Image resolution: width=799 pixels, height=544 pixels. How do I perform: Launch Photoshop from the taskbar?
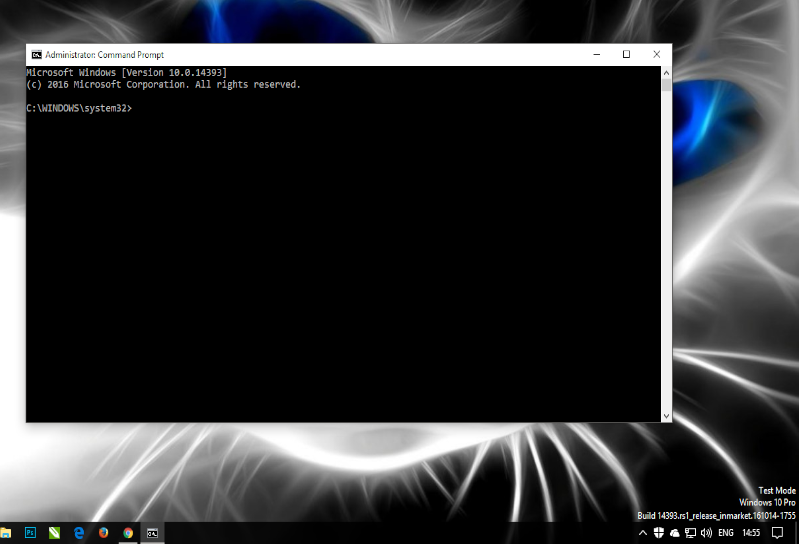[x=30, y=533]
